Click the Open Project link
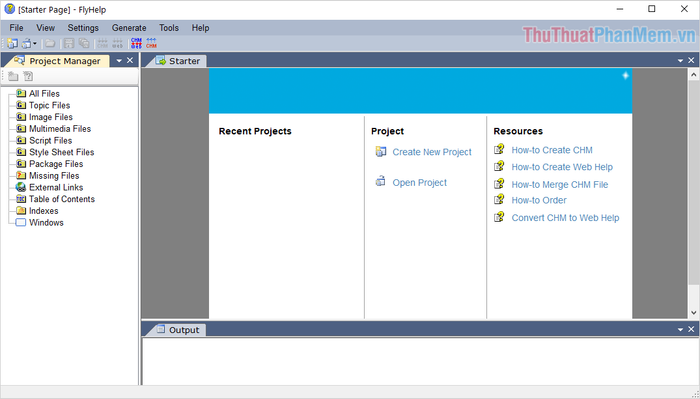 (x=419, y=183)
